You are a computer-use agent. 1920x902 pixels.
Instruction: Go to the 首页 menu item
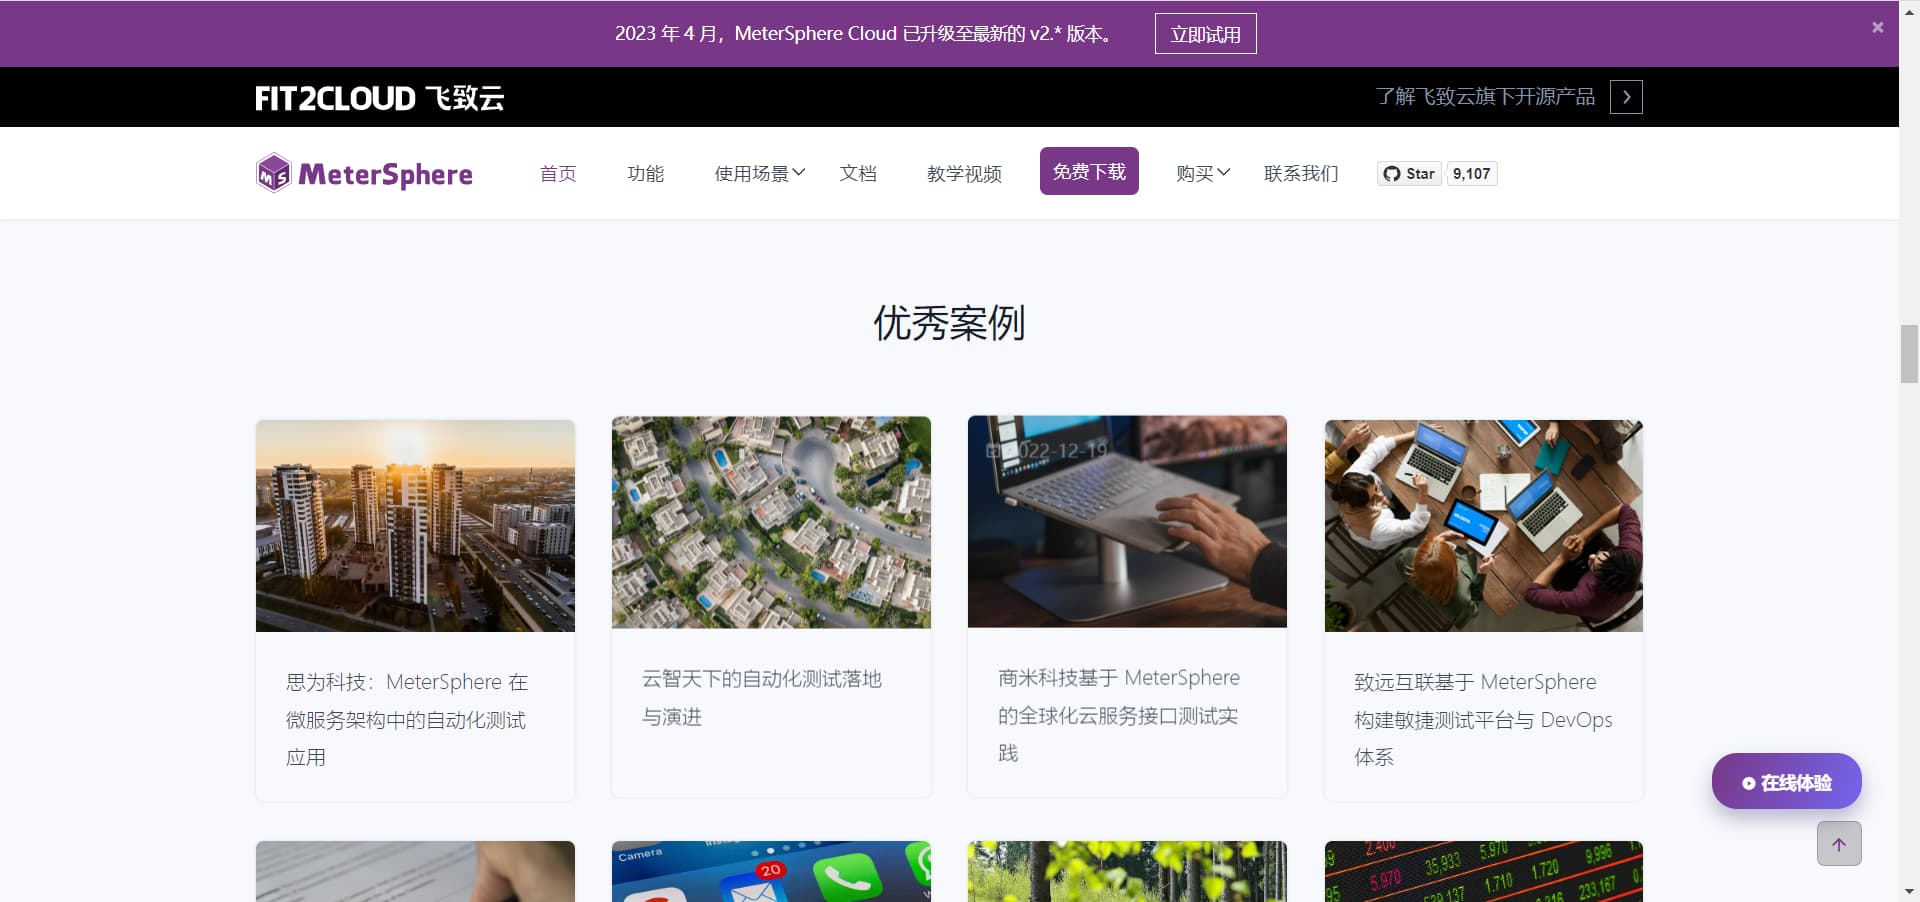coord(558,174)
